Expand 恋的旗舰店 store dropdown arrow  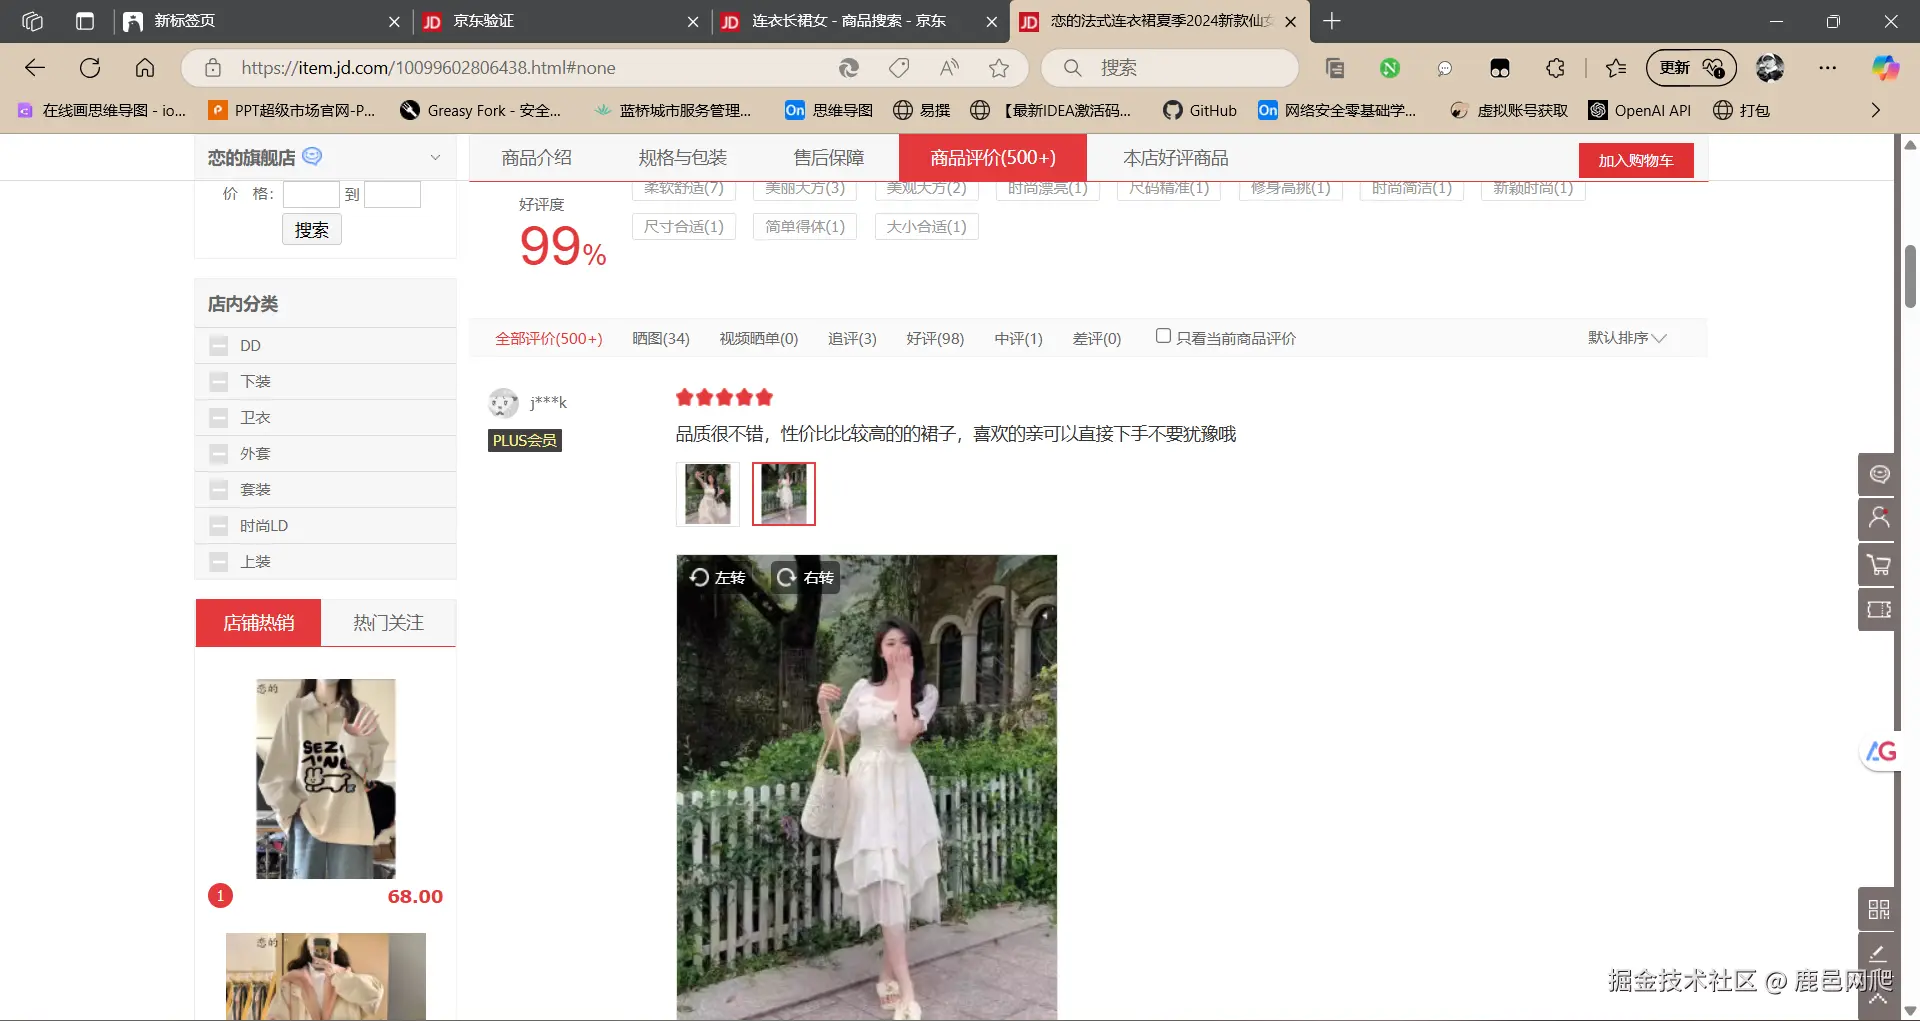coord(435,158)
